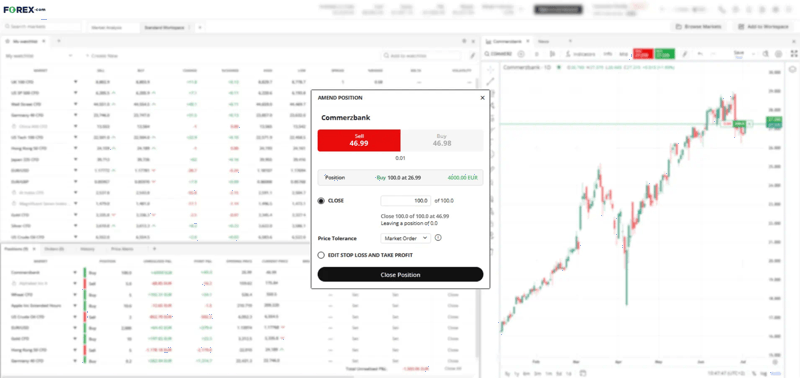800x378 pixels.
Task: Click the edit watchlist pencil icon
Action: tap(472, 56)
